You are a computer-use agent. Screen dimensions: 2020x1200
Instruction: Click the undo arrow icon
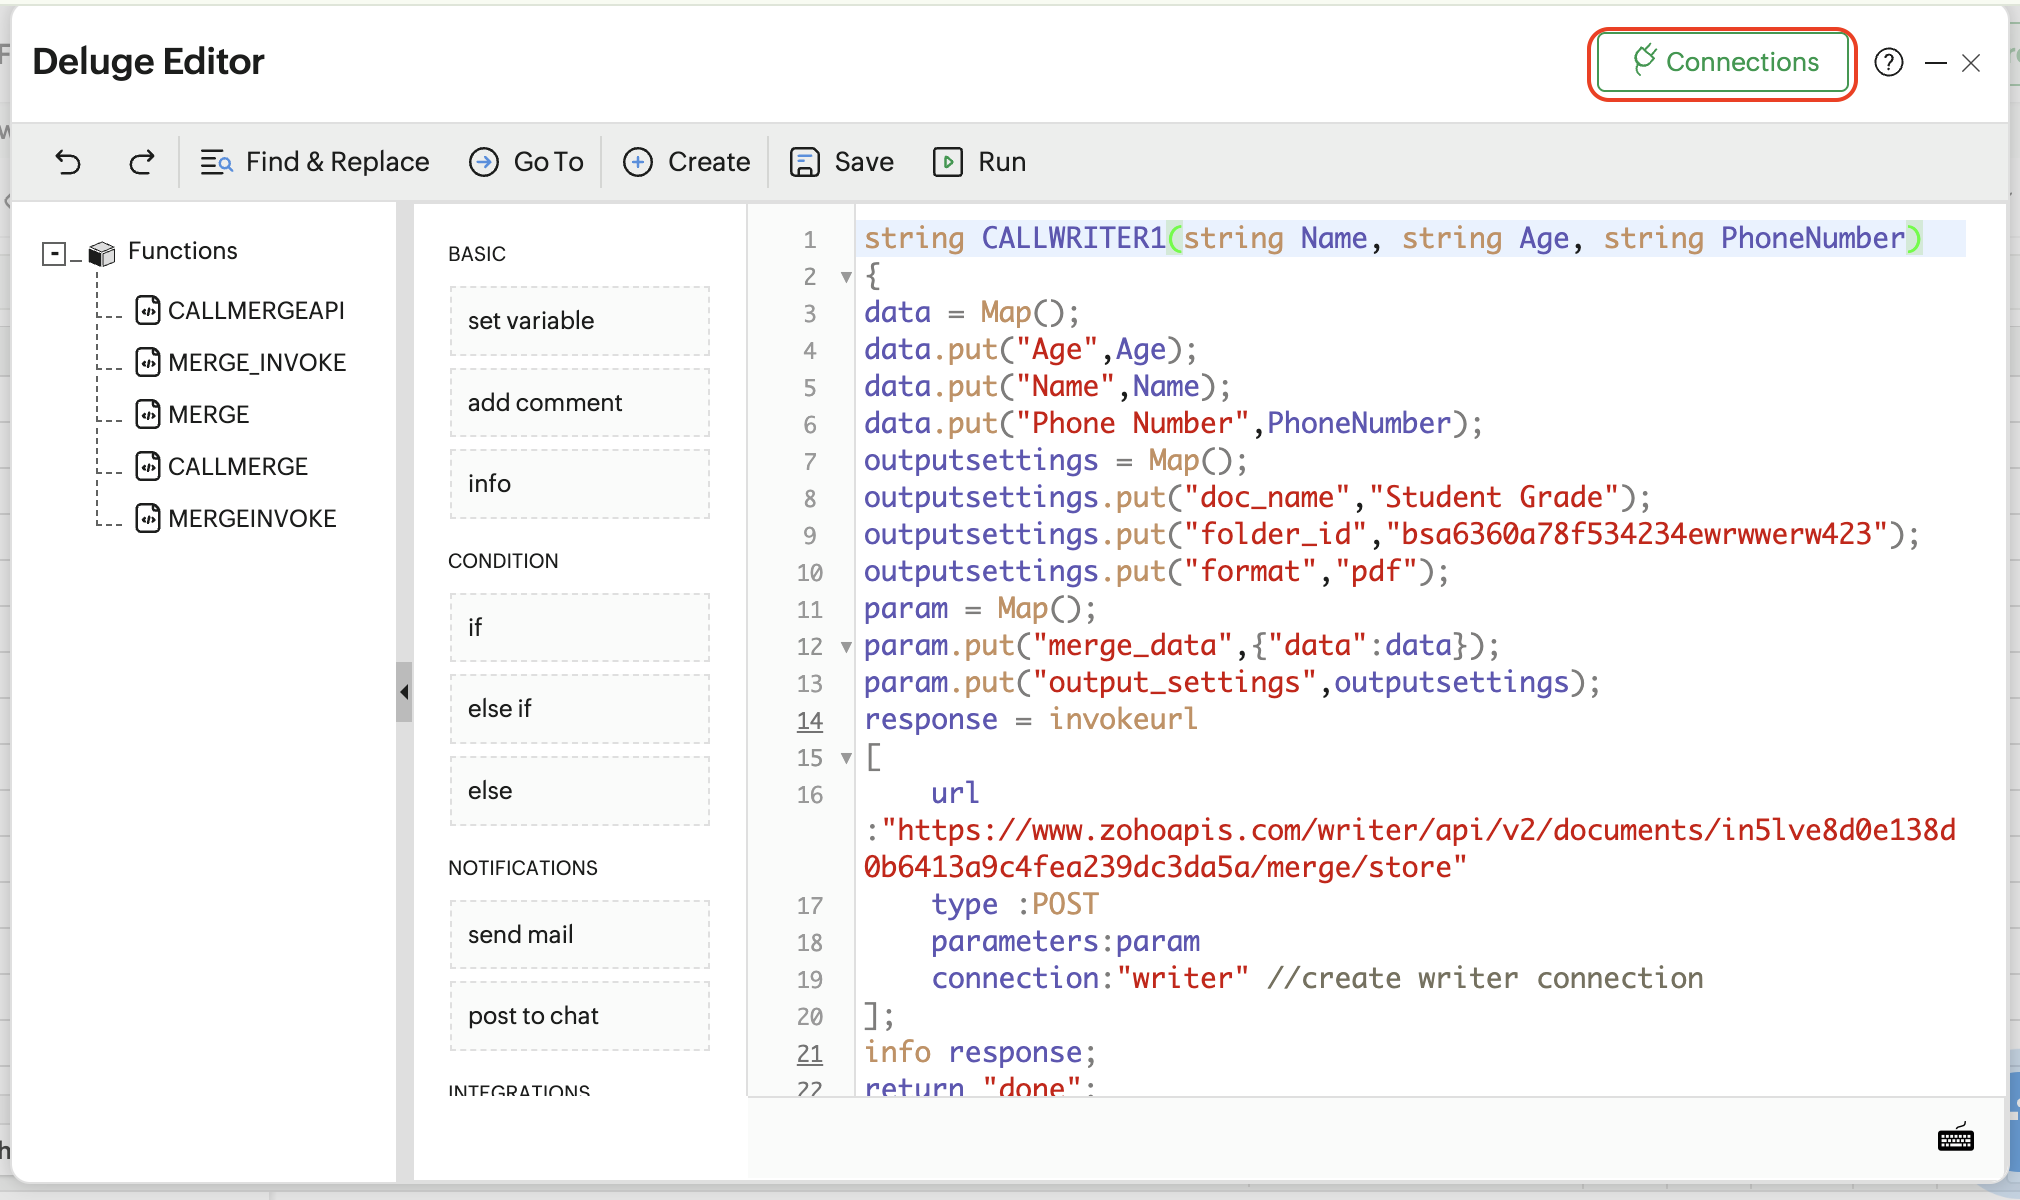coord(68,162)
